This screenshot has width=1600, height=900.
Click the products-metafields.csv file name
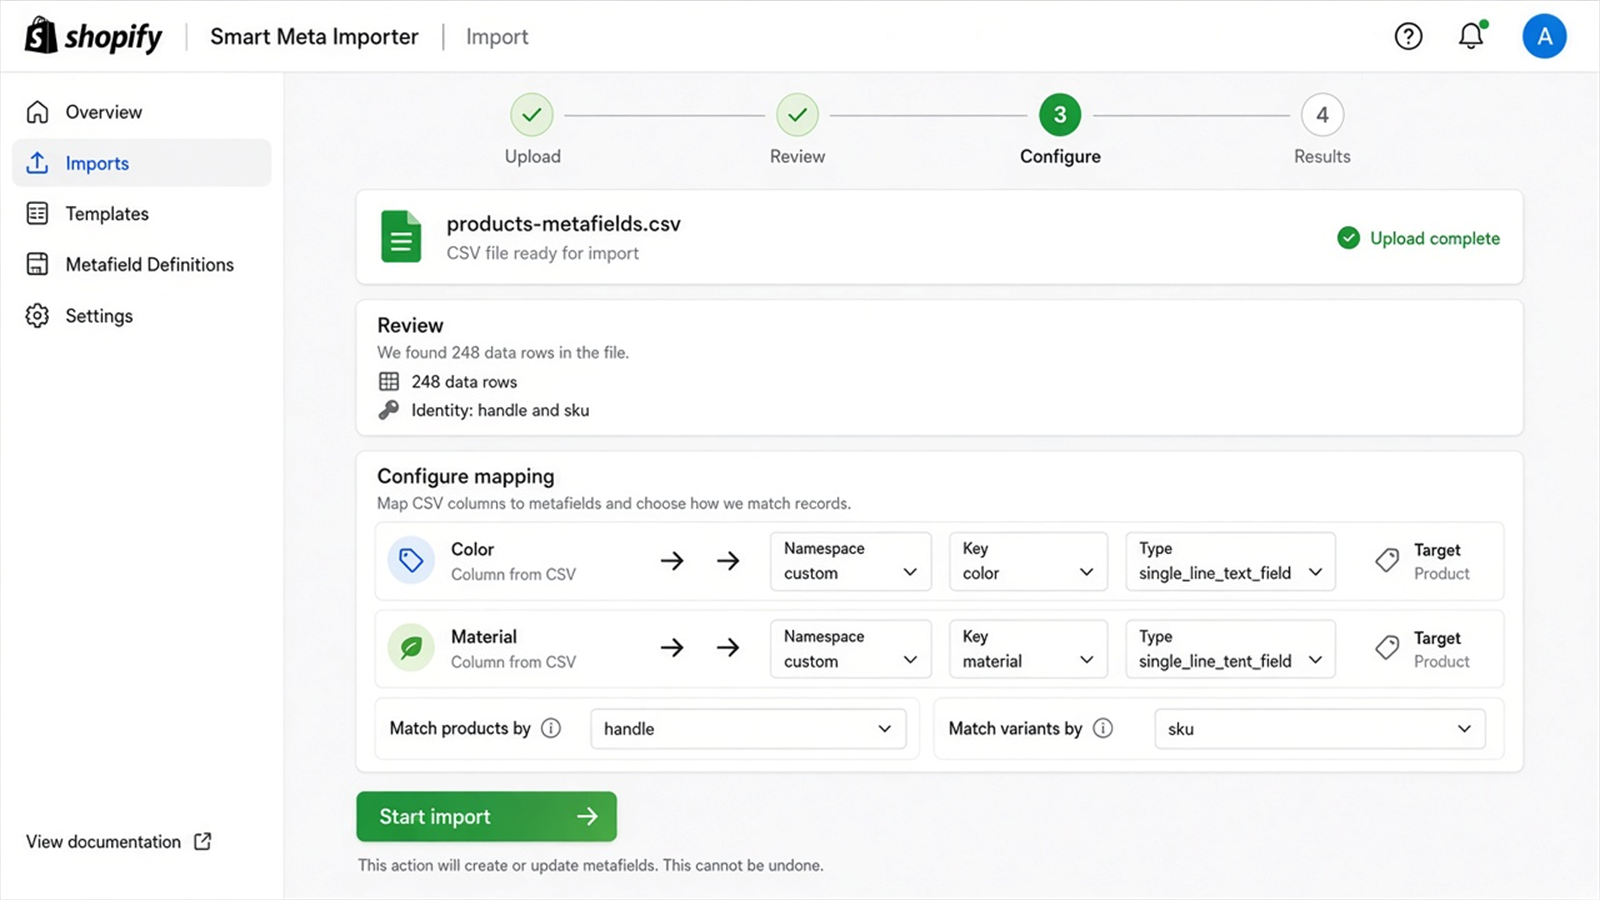564,224
